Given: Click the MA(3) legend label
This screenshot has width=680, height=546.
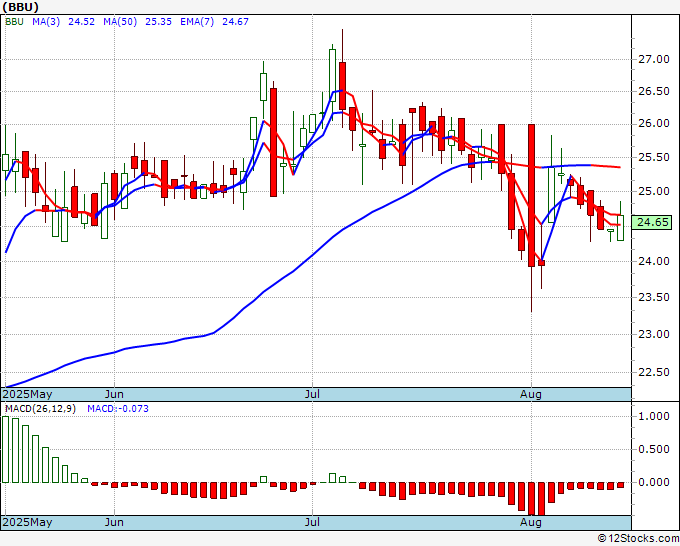Looking at the screenshot, I should 46,22.
